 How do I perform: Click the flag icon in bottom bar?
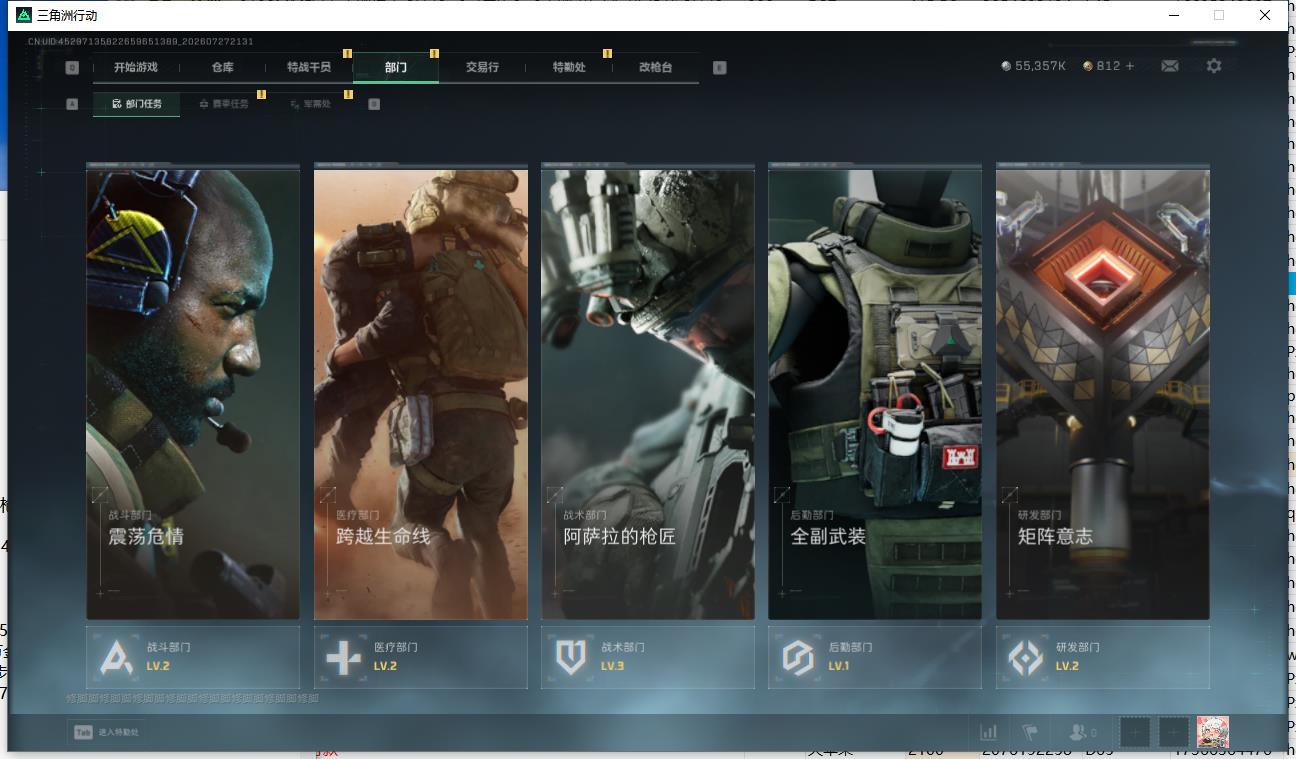pyautogui.click(x=1030, y=732)
